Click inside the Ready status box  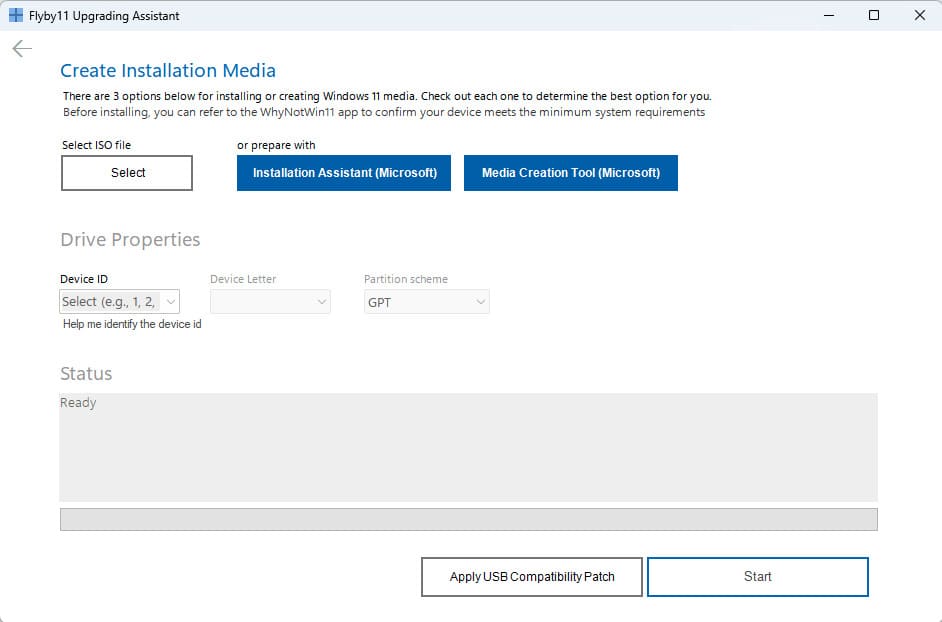tap(468, 447)
